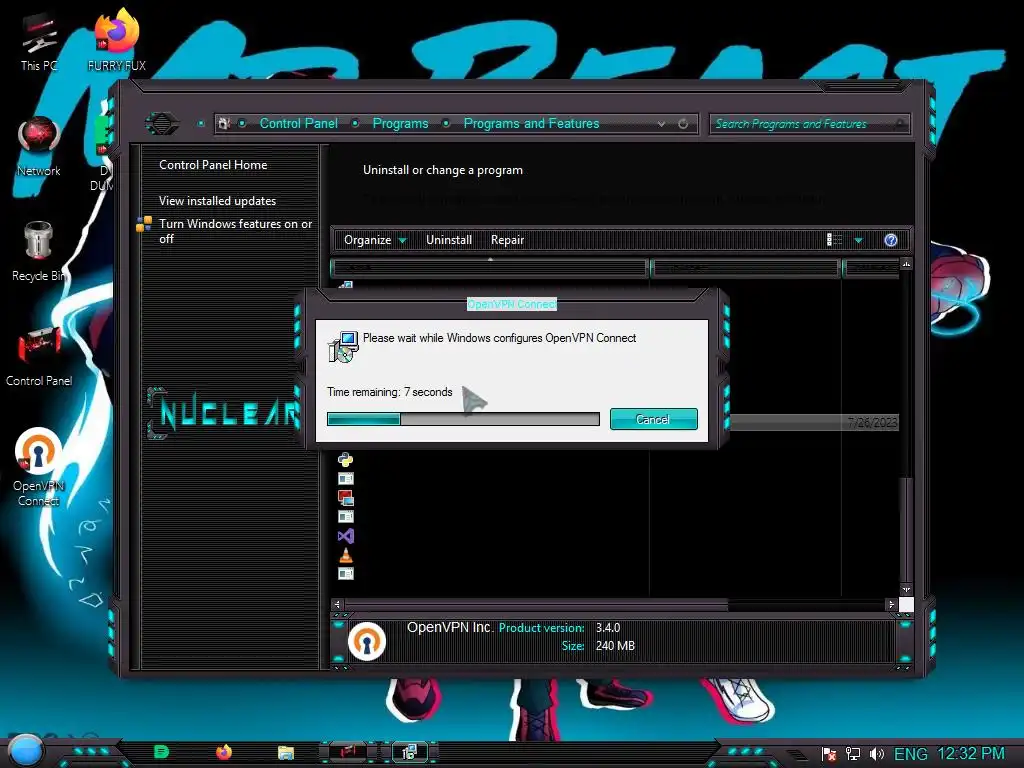Viewport: 1024px width, 768px height.
Task: Click Time remaining: 7 seconds text
Action: coord(390,392)
